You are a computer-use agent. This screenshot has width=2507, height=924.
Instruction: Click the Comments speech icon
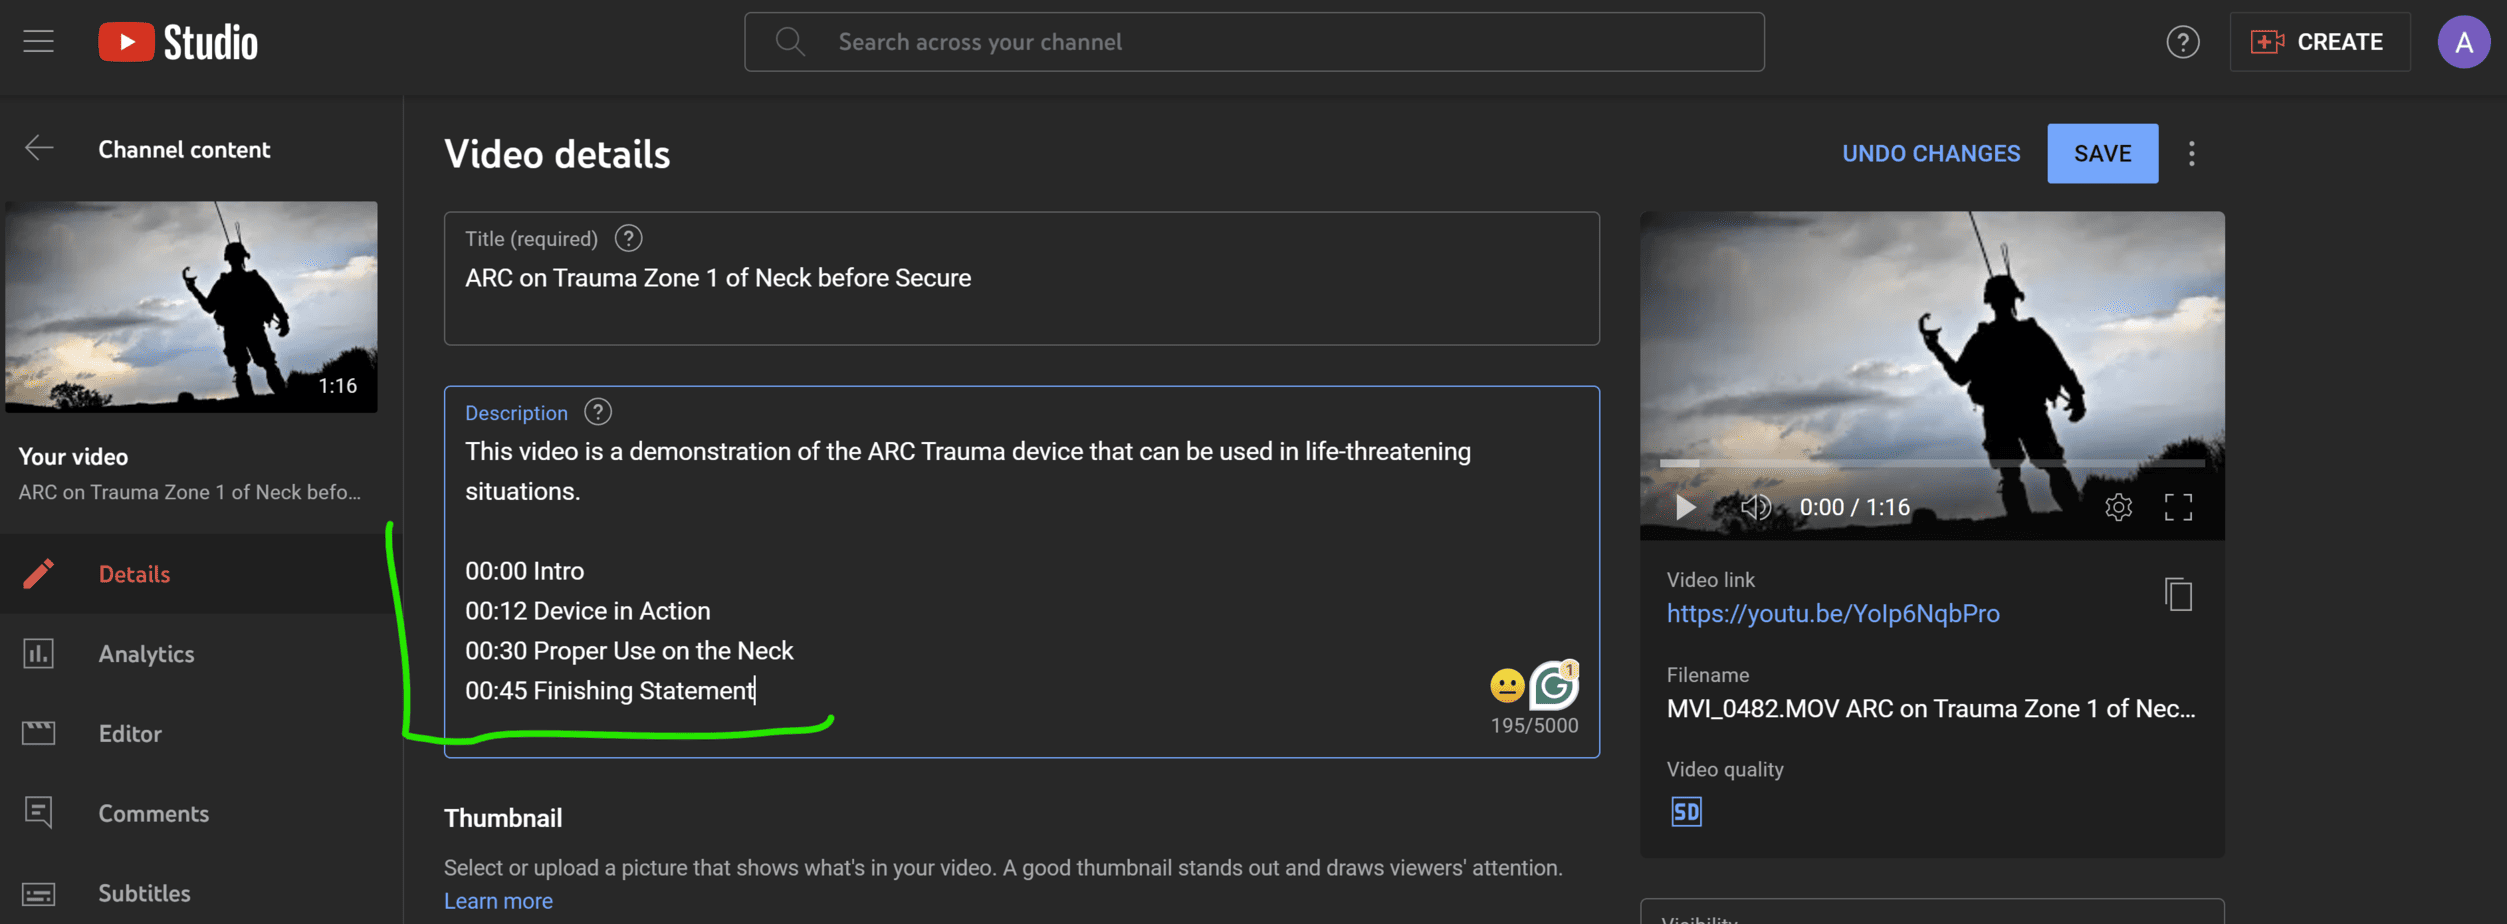38,813
